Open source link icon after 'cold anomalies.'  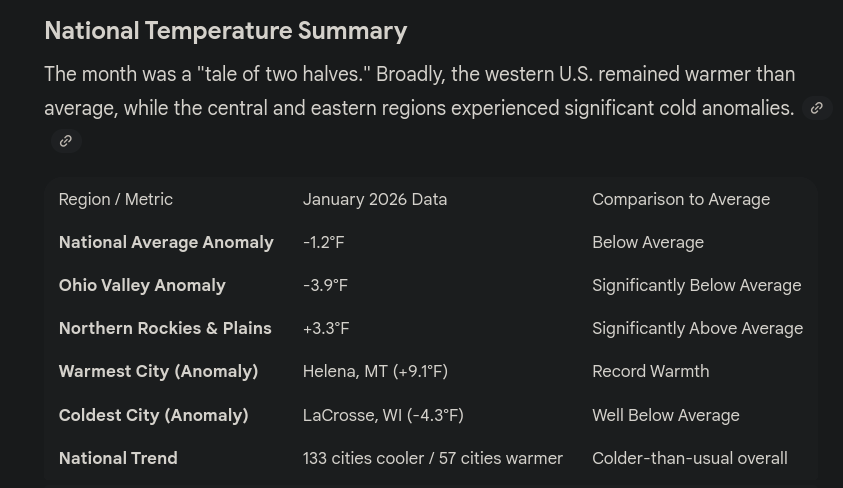[x=817, y=108]
